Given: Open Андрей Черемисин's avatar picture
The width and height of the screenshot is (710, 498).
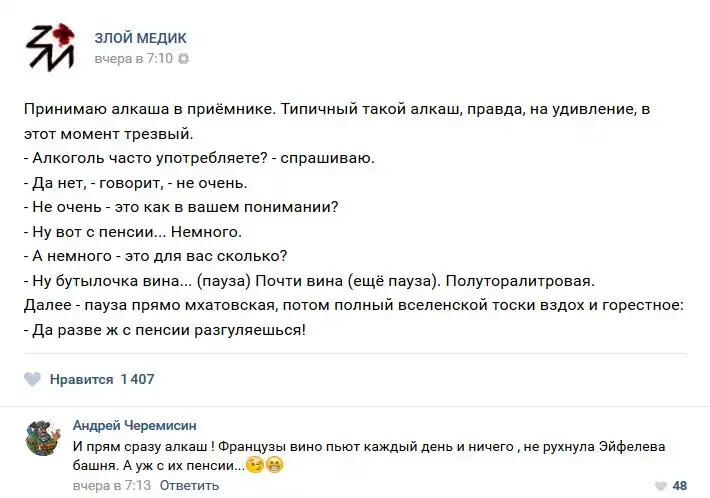Looking at the screenshot, I should (x=42, y=441).
